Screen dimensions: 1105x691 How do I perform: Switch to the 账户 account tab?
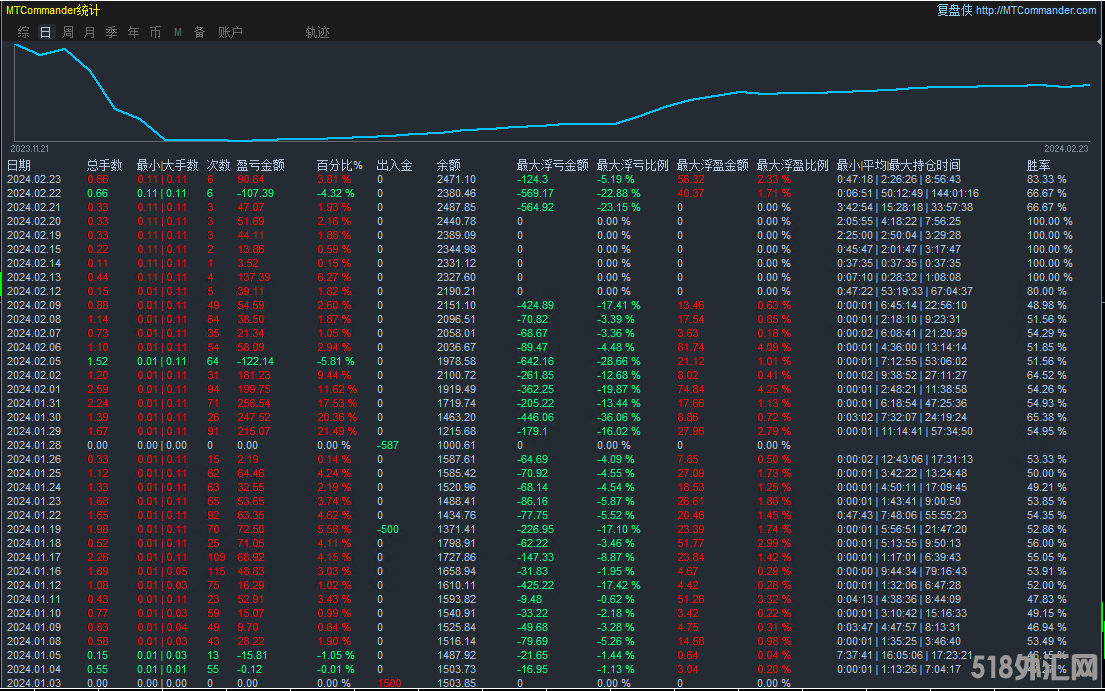point(230,32)
